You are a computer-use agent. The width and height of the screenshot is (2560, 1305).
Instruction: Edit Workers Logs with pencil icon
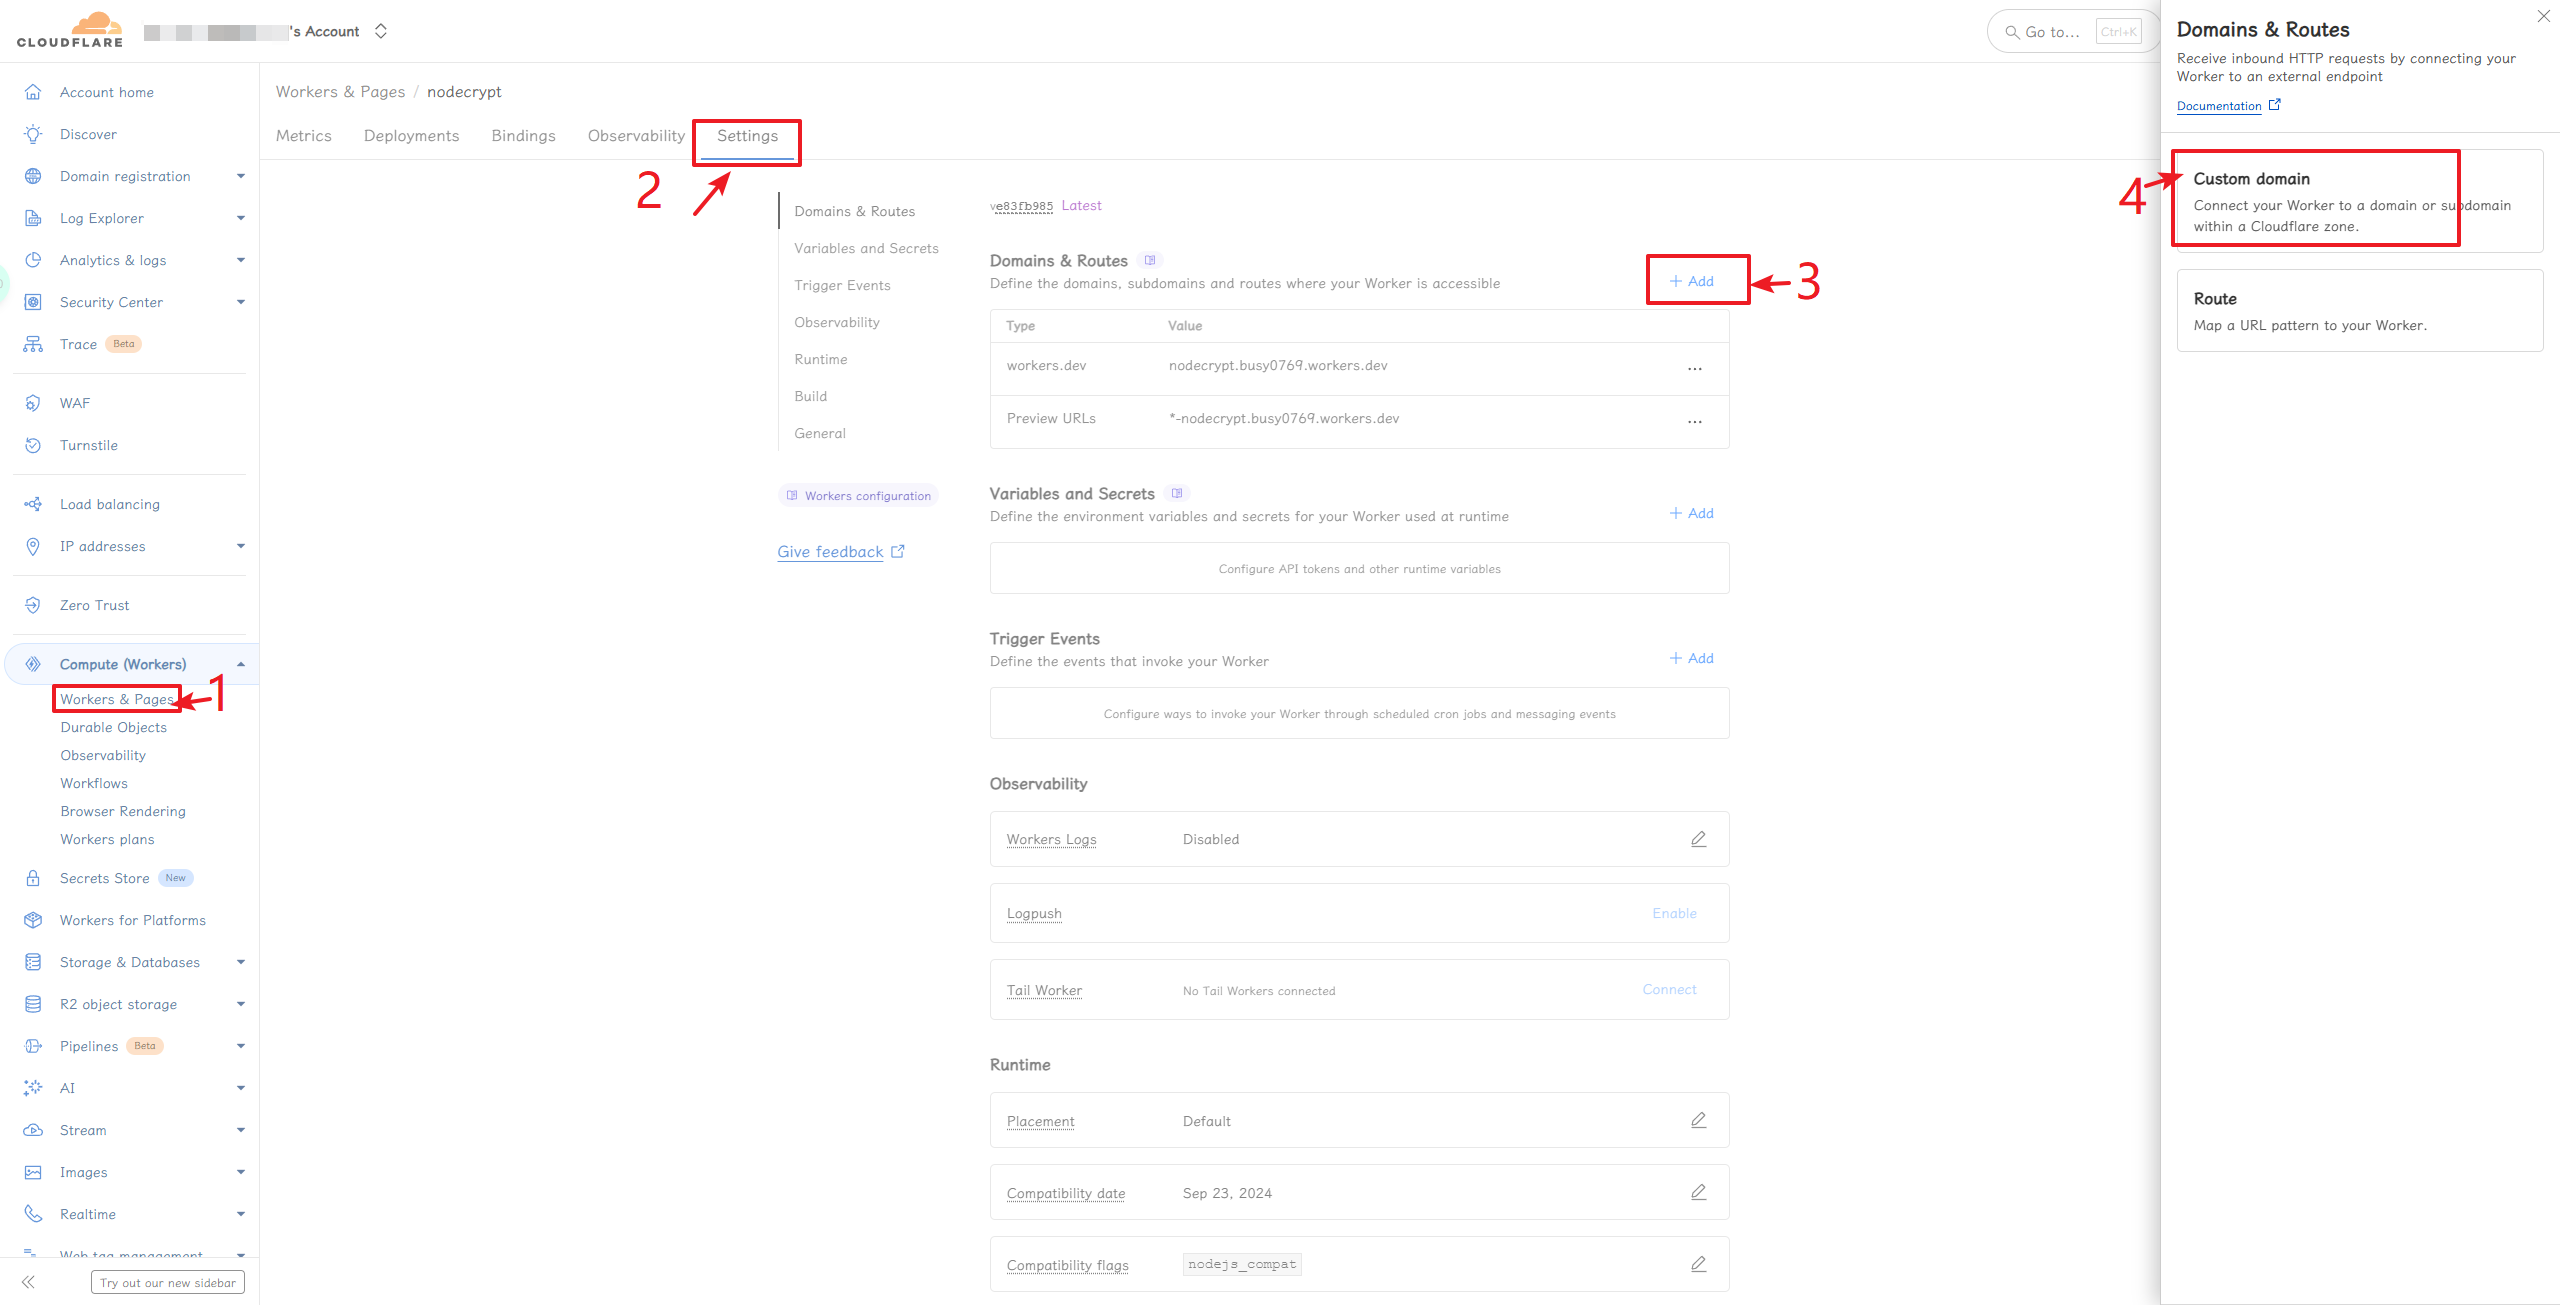tap(1698, 839)
